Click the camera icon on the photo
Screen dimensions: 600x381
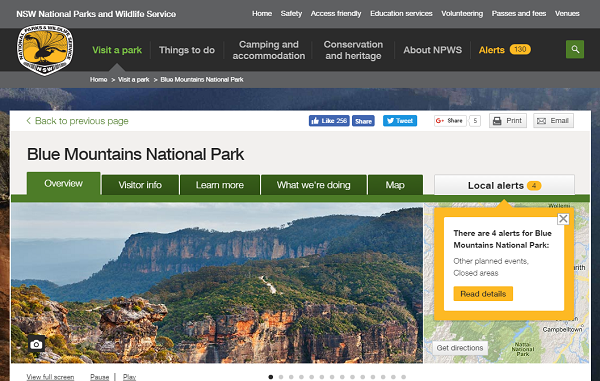[x=36, y=344]
